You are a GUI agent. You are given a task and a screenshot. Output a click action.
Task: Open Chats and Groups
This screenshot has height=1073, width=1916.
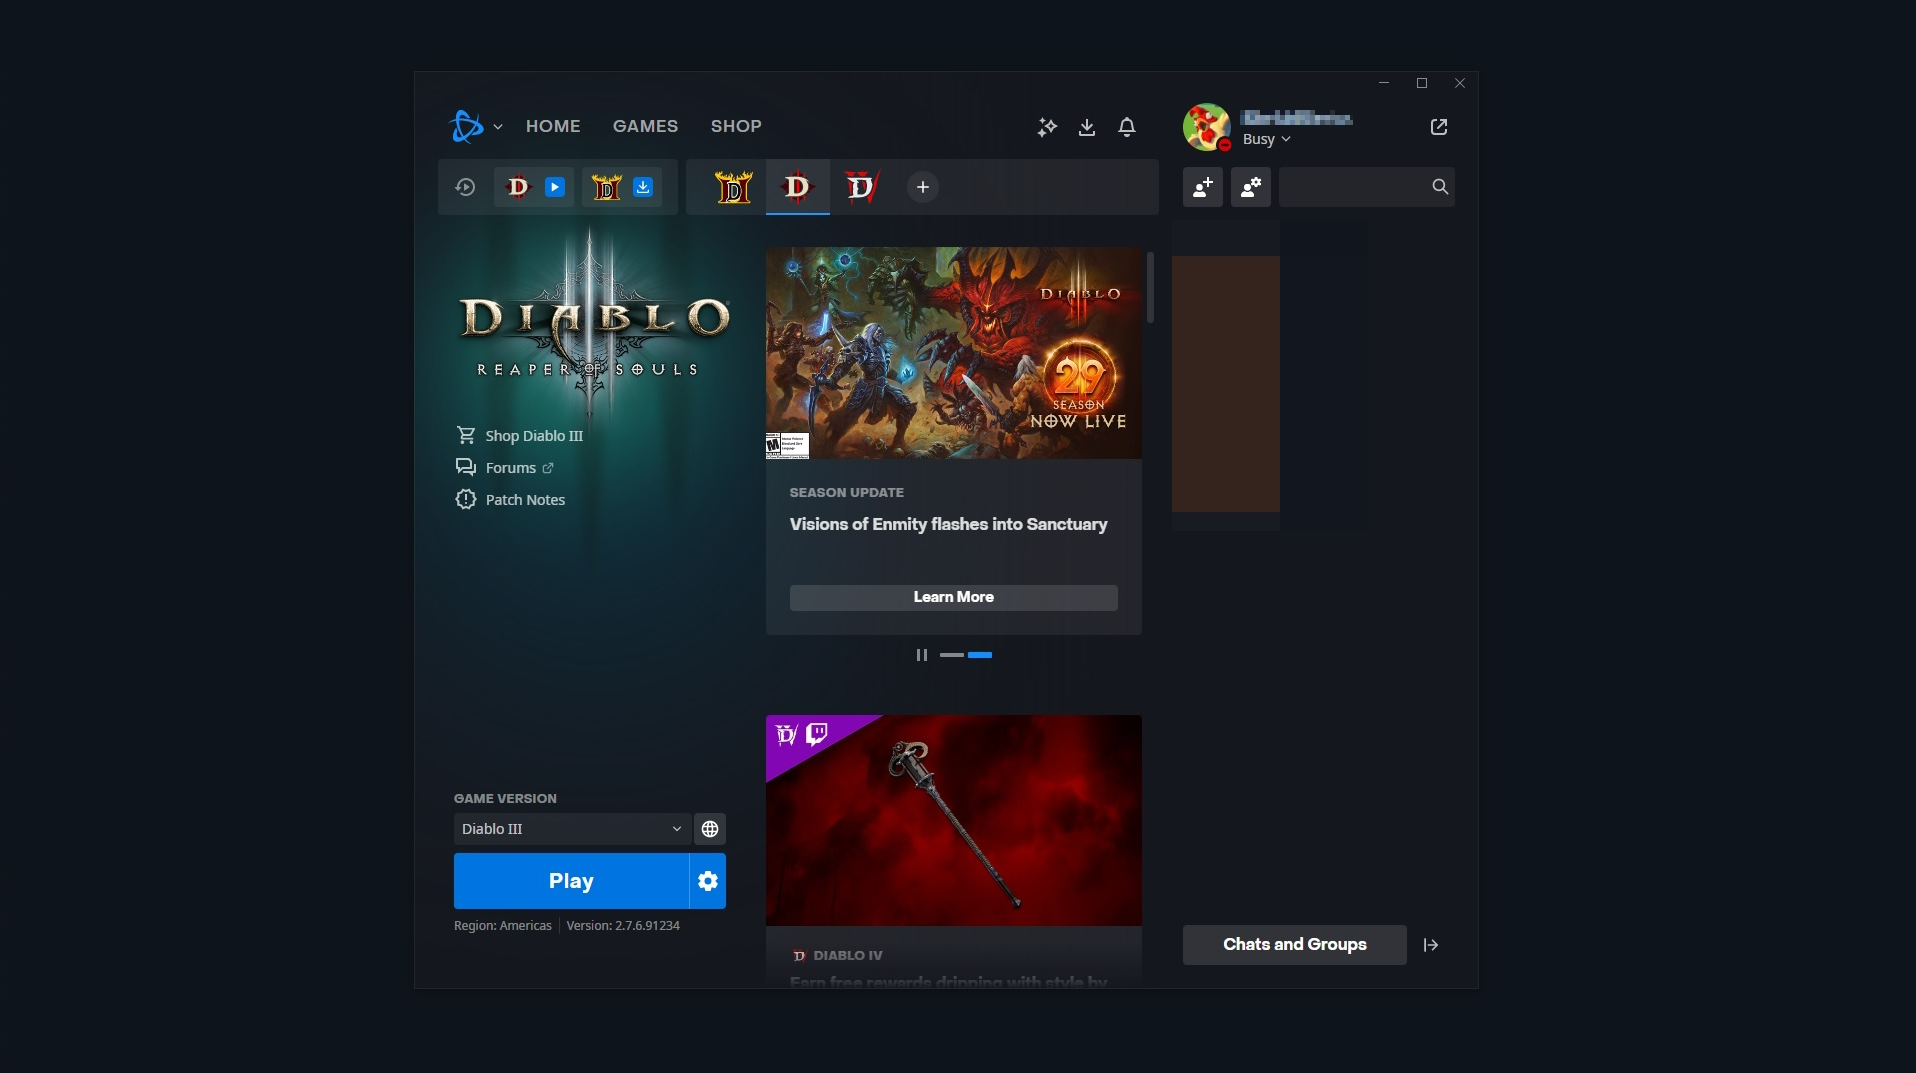point(1295,945)
